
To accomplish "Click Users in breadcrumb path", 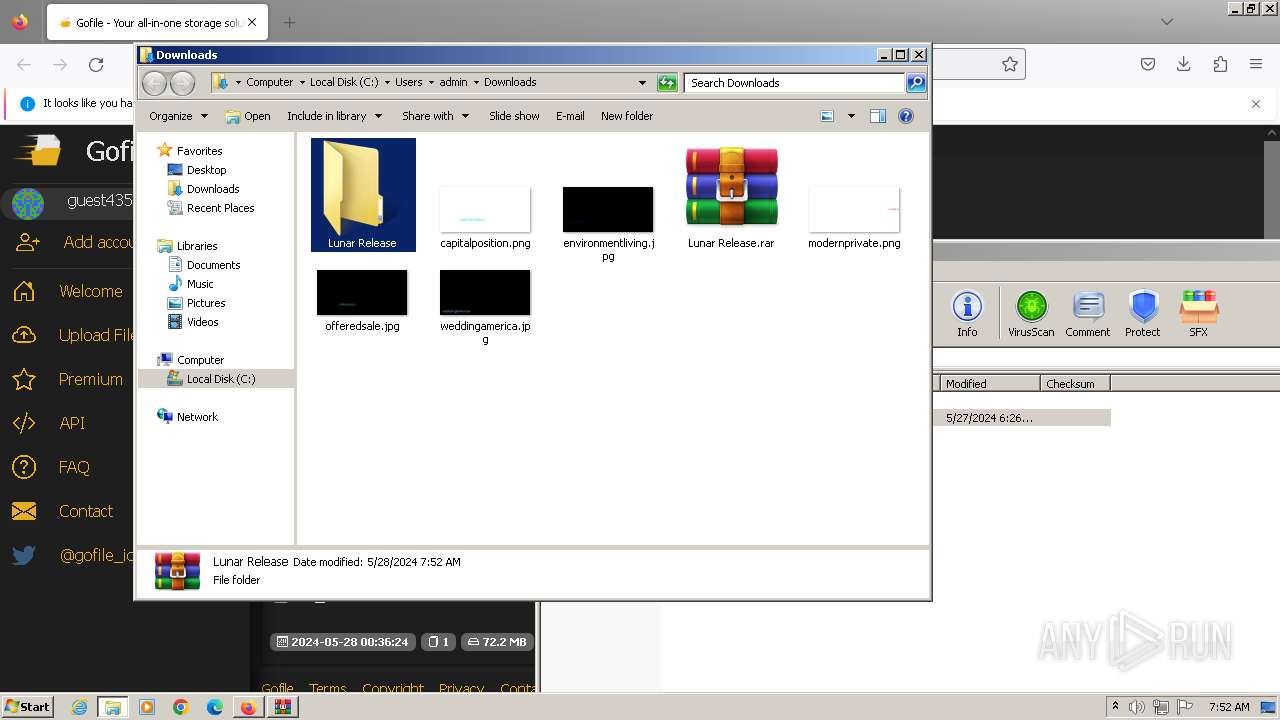I will [x=408, y=83].
